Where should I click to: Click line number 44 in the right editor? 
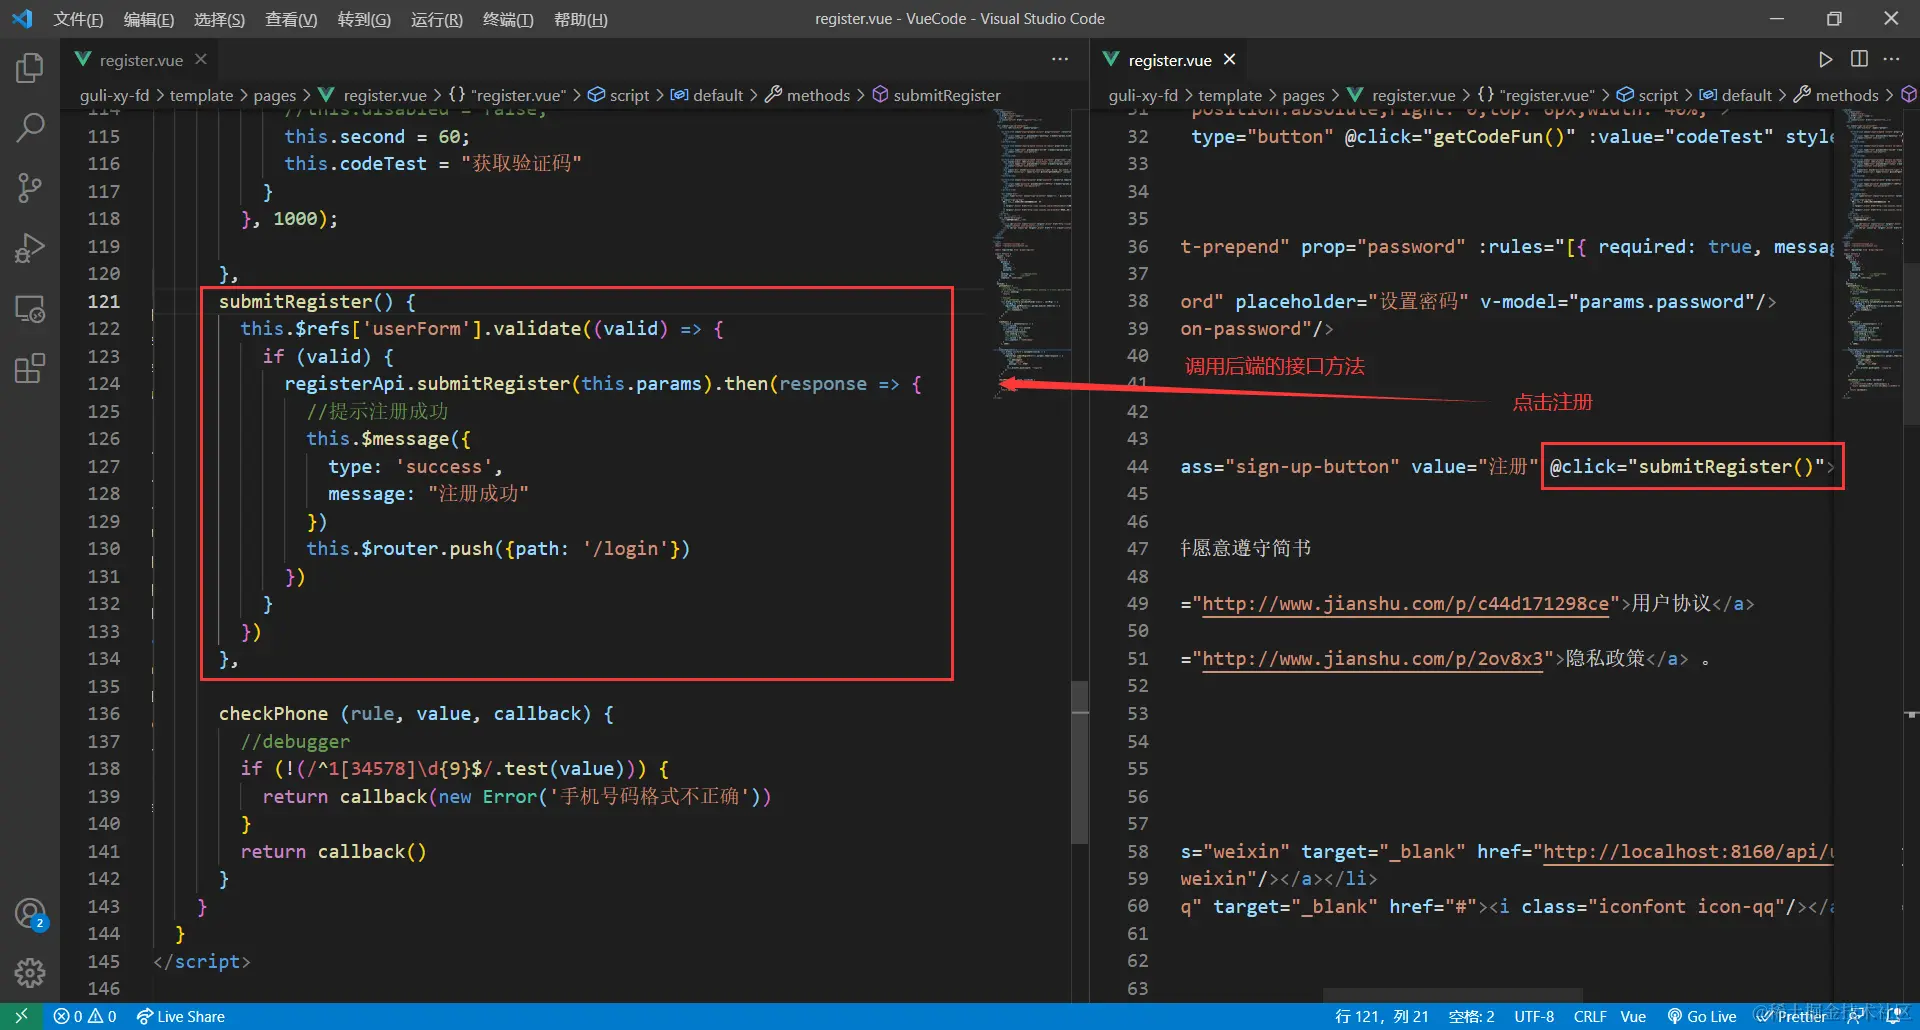[1138, 467]
